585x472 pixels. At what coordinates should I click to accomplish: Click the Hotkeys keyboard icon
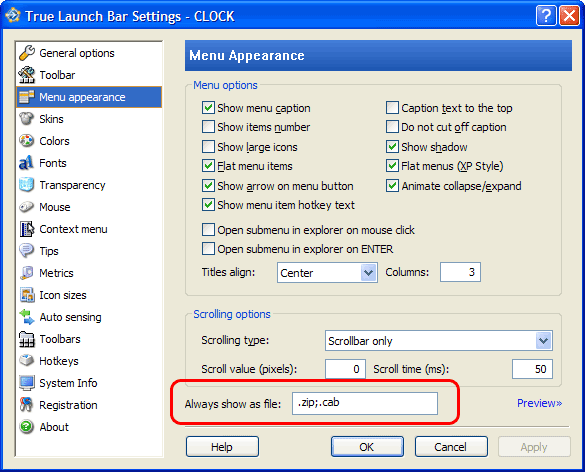click(26, 361)
